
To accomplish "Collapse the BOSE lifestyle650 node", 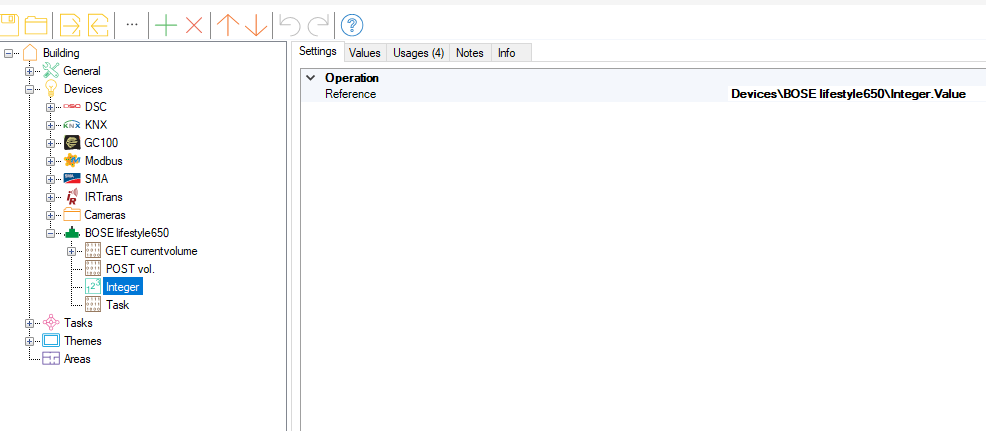I will click(50, 233).
